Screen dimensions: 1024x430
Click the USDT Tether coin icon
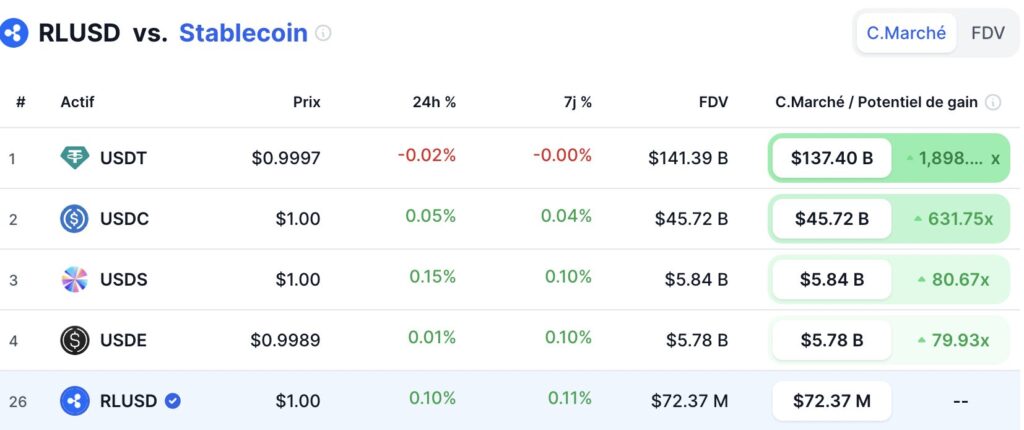pos(75,158)
